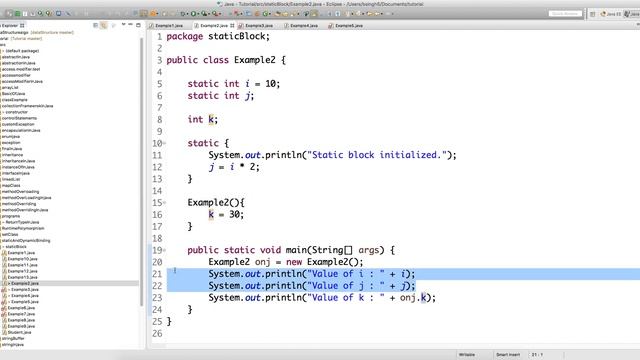
Task: Collapse the static block at line 10
Action: (x=164, y=143)
